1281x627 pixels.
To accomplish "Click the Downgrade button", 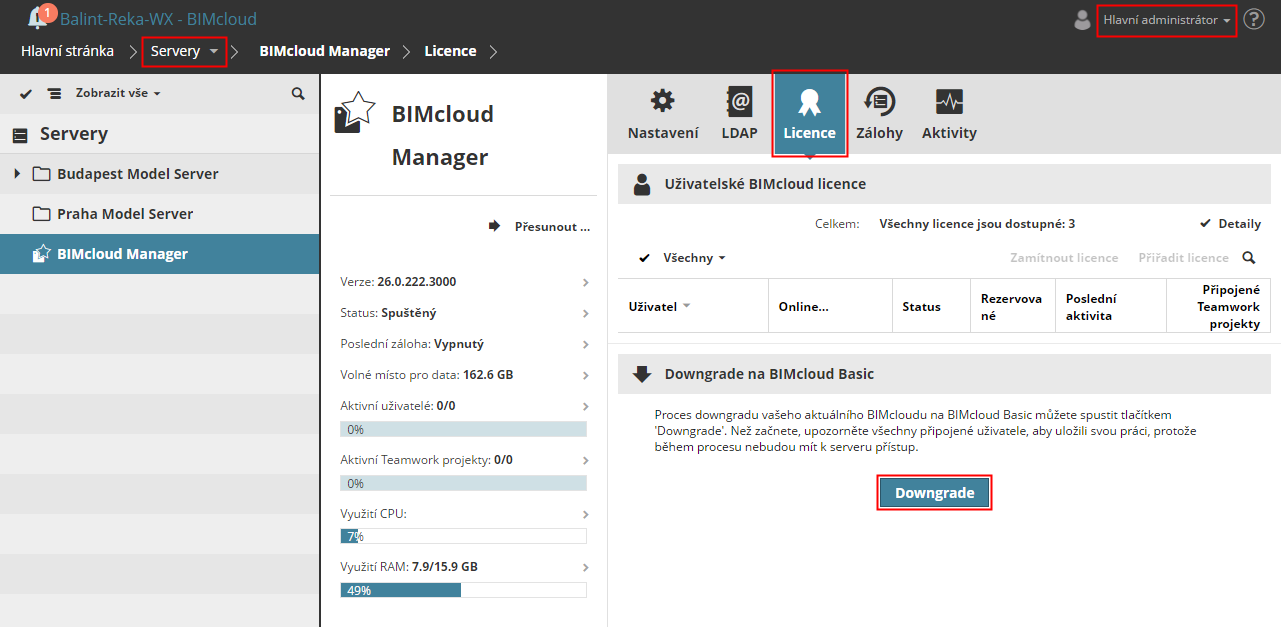I will pyautogui.click(x=935, y=493).
